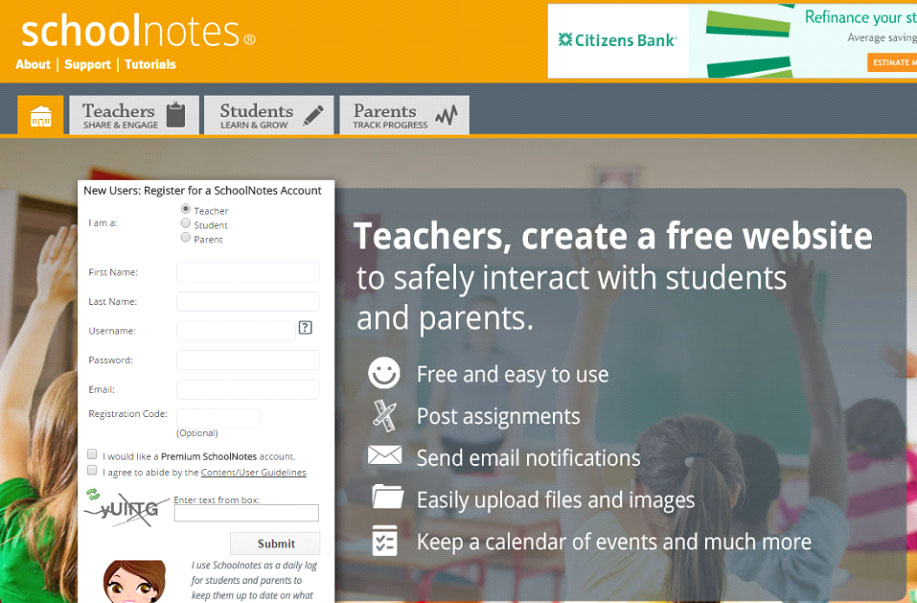
Task: Open the Students Learn & Grow tab
Action: (x=269, y=115)
